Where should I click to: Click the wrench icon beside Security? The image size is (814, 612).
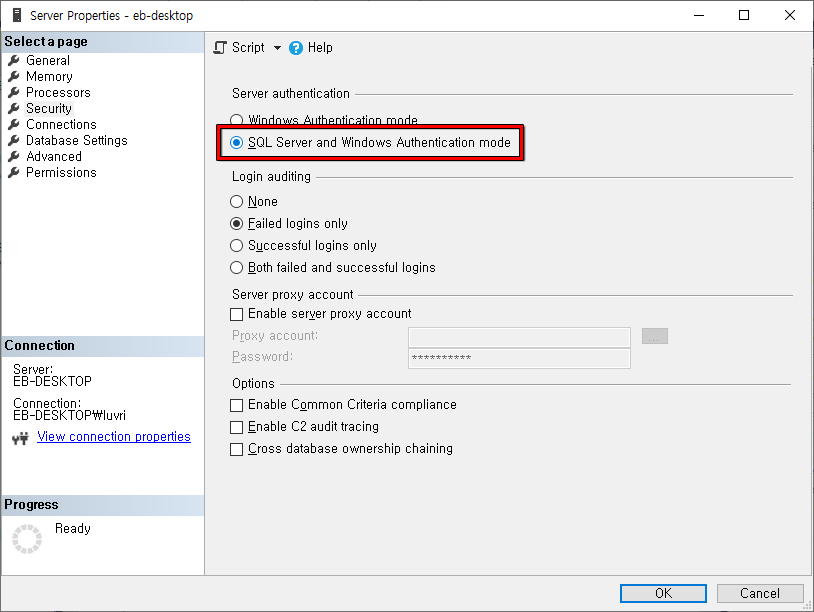pos(14,108)
